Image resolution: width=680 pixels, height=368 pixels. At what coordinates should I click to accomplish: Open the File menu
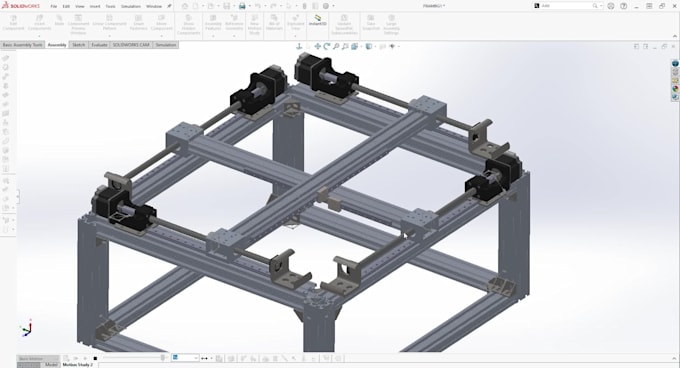[54, 7]
